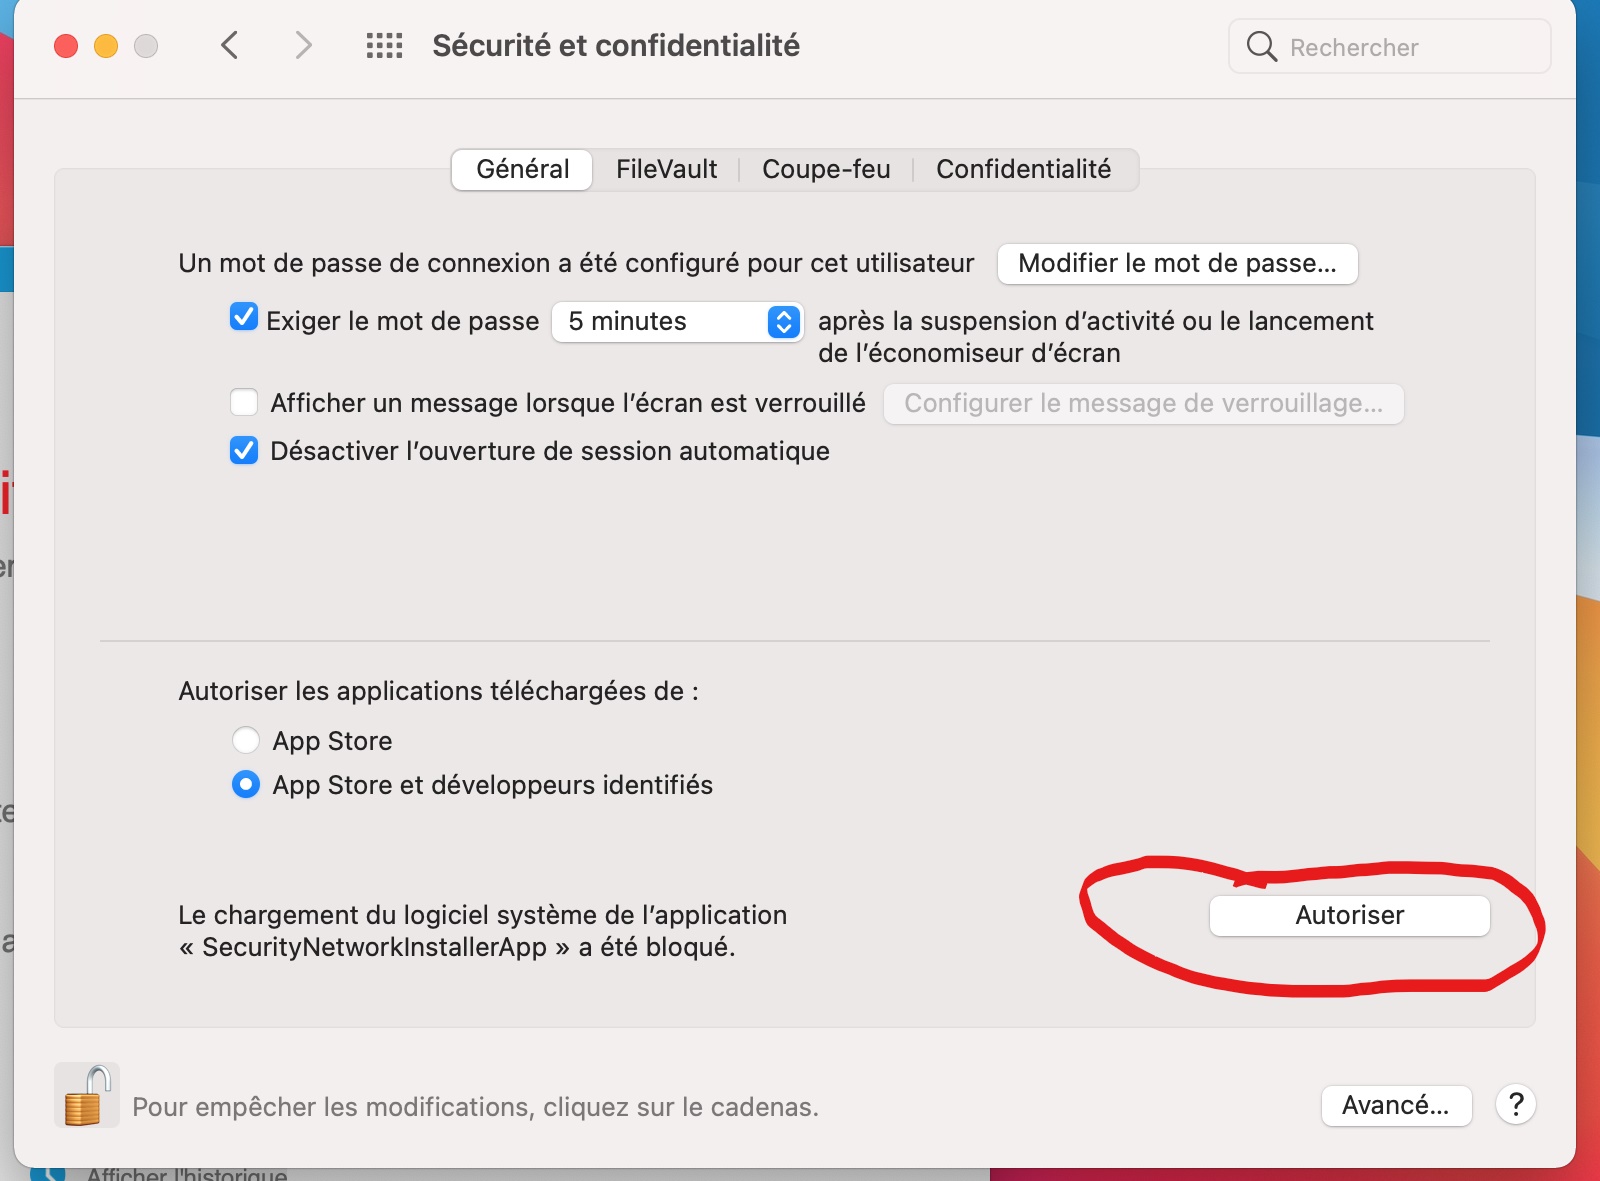Click the magnifying glass search icon
The width and height of the screenshot is (1600, 1181).
(1261, 47)
